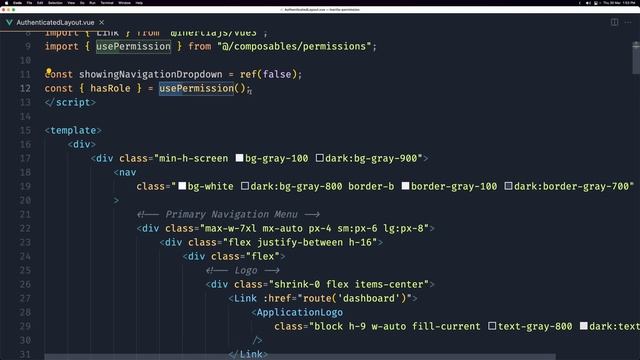Open the Help menu
The width and height of the screenshot is (640, 360).
pos(139,3)
